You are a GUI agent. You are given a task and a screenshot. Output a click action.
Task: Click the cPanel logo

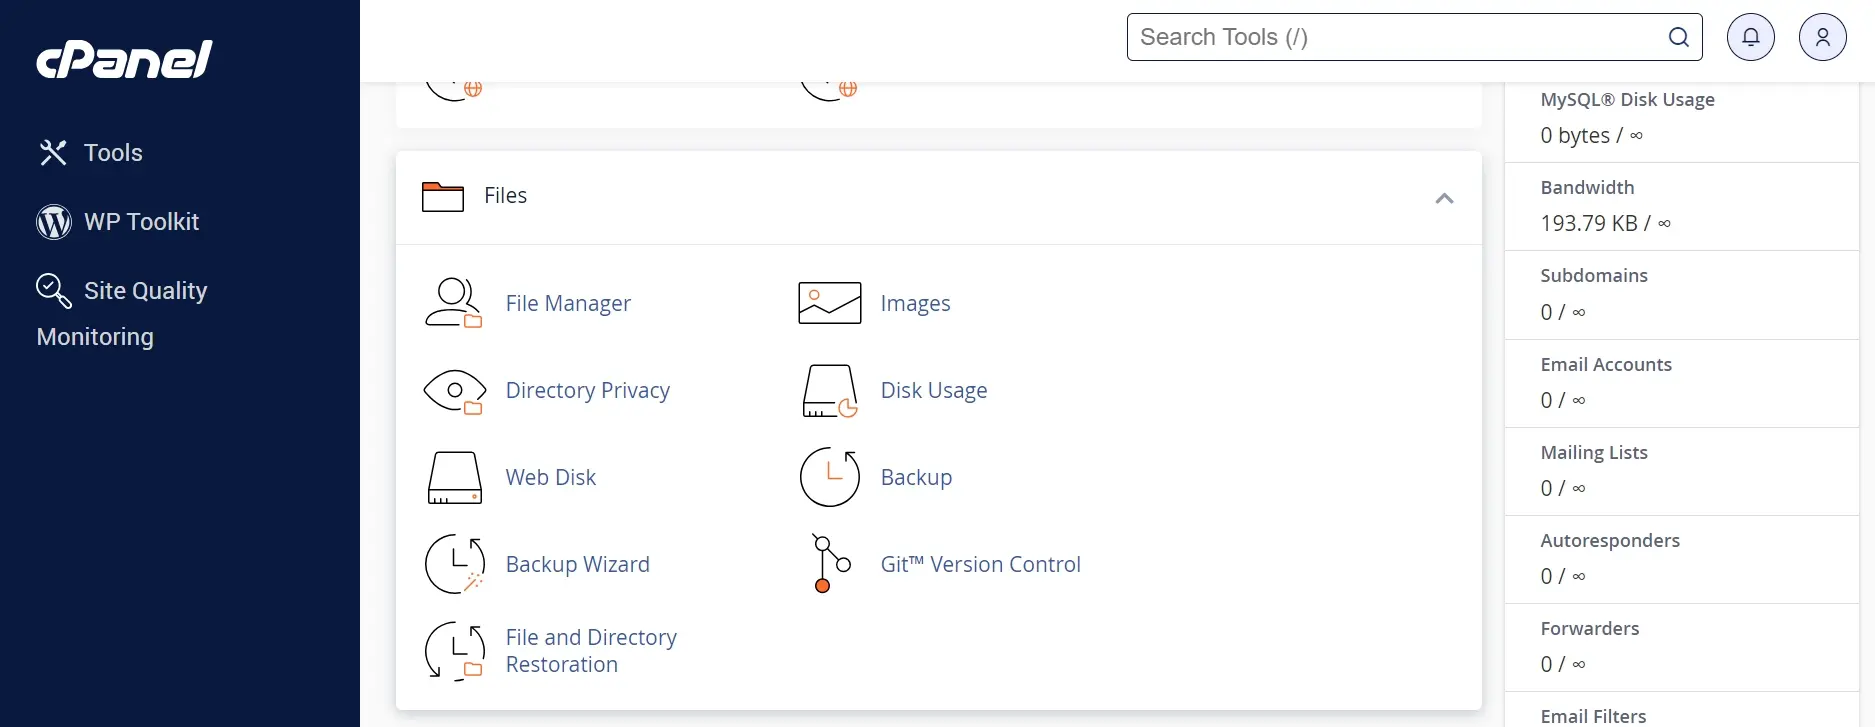tap(124, 59)
